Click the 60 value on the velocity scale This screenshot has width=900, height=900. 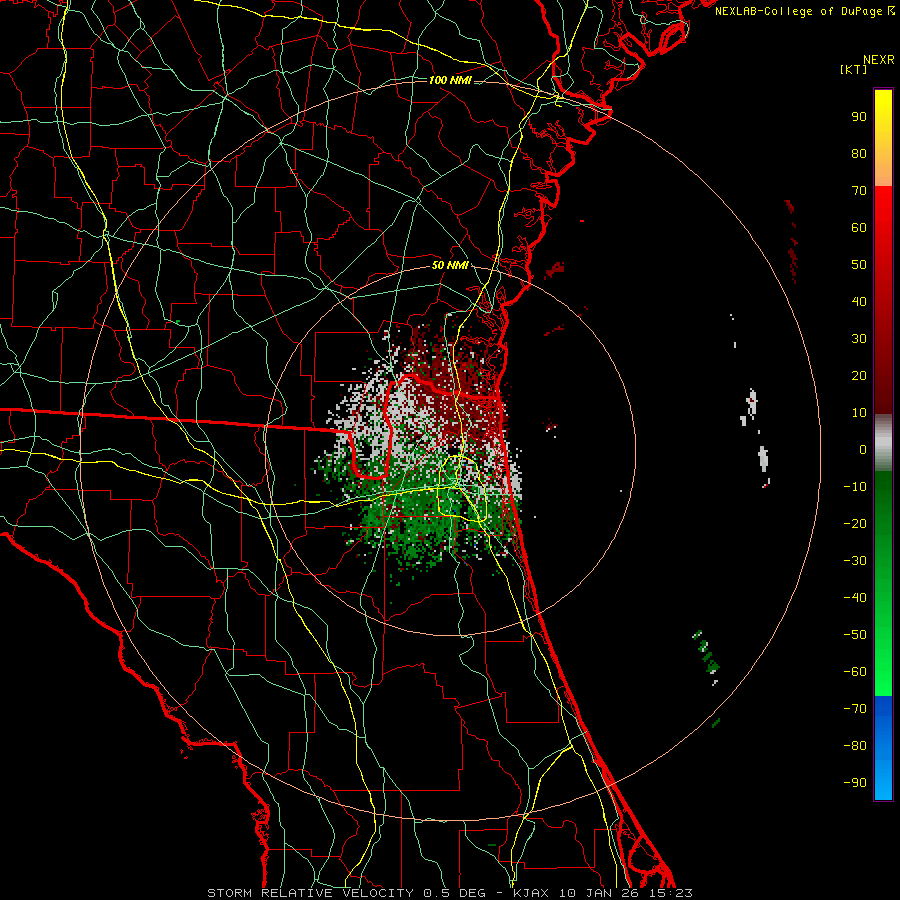coord(859,228)
